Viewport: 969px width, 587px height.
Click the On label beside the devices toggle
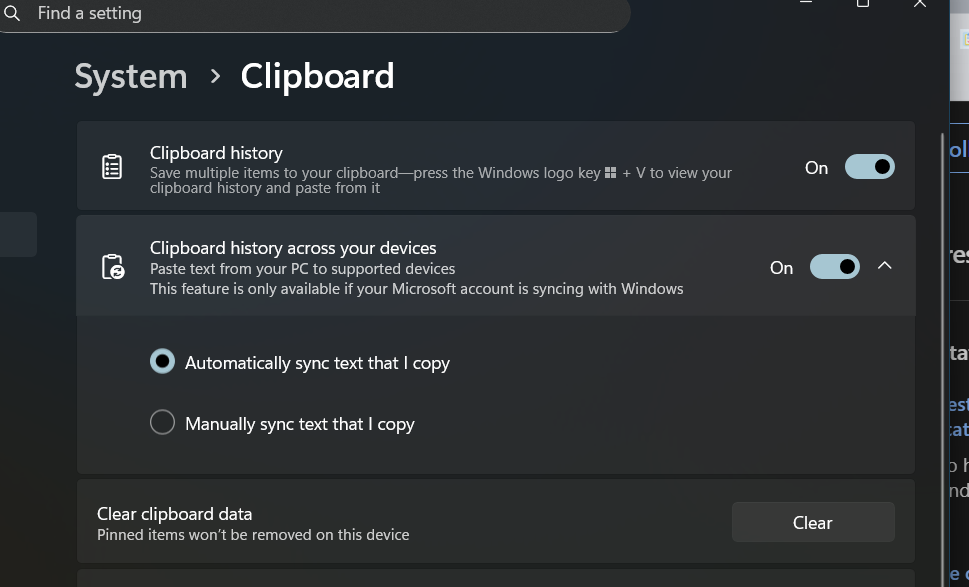pos(781,267)
